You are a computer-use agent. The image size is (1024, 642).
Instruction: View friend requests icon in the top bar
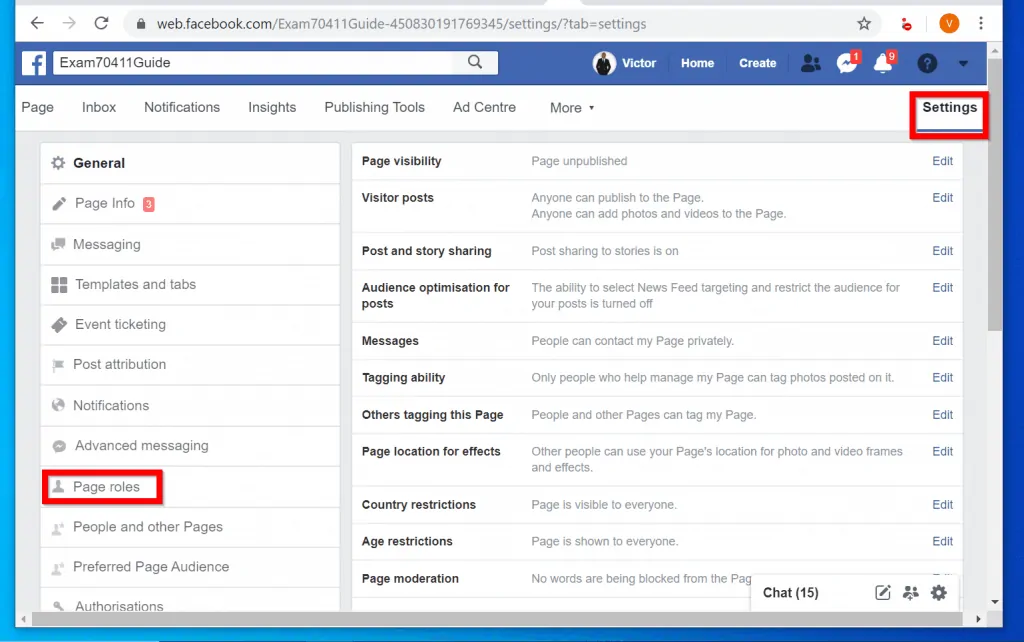[811, 62]
